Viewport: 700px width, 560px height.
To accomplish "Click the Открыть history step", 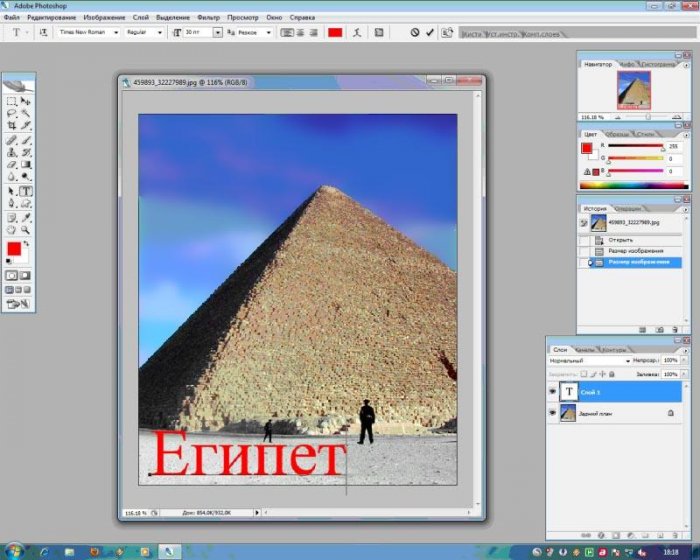I will point(614,240).
